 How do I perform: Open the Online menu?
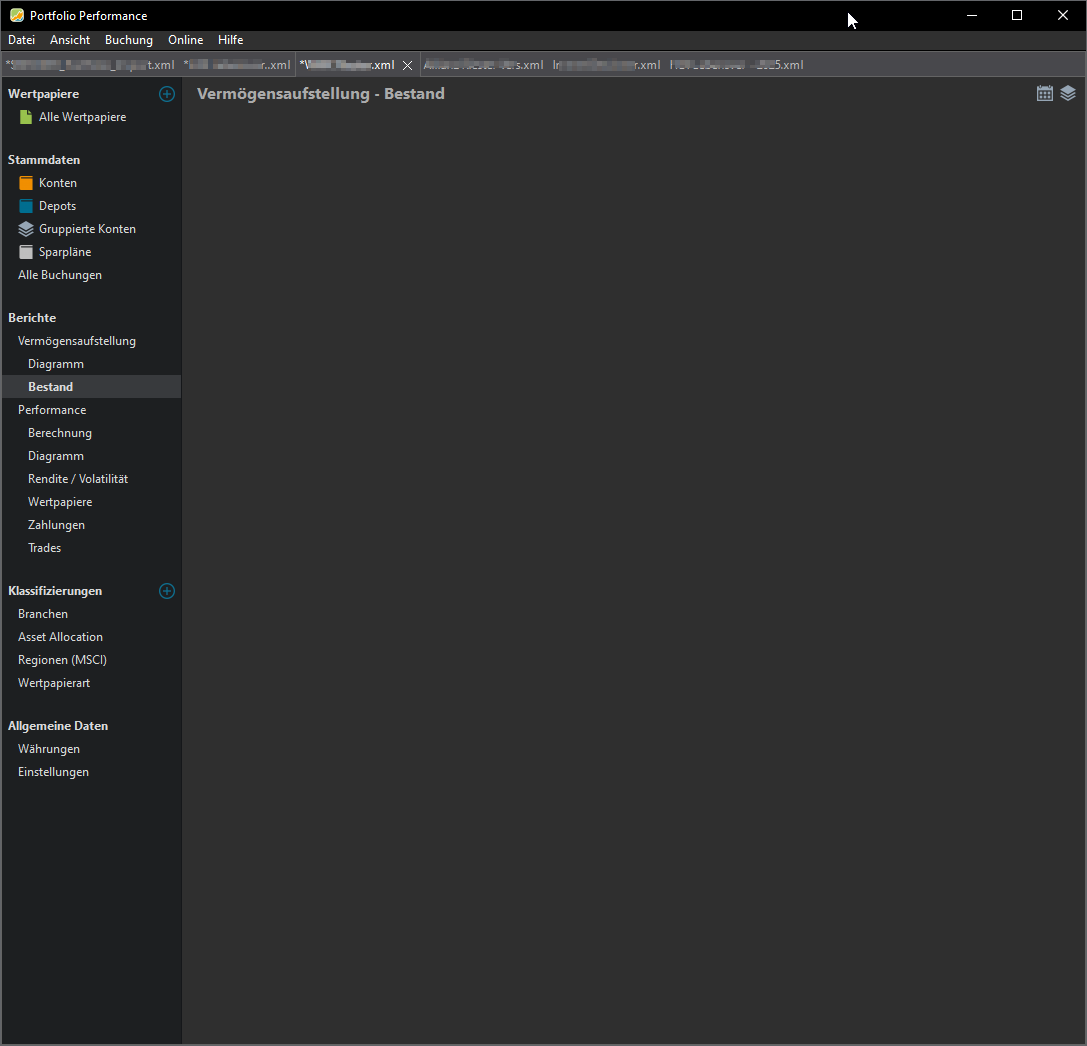tap(185, 40)
